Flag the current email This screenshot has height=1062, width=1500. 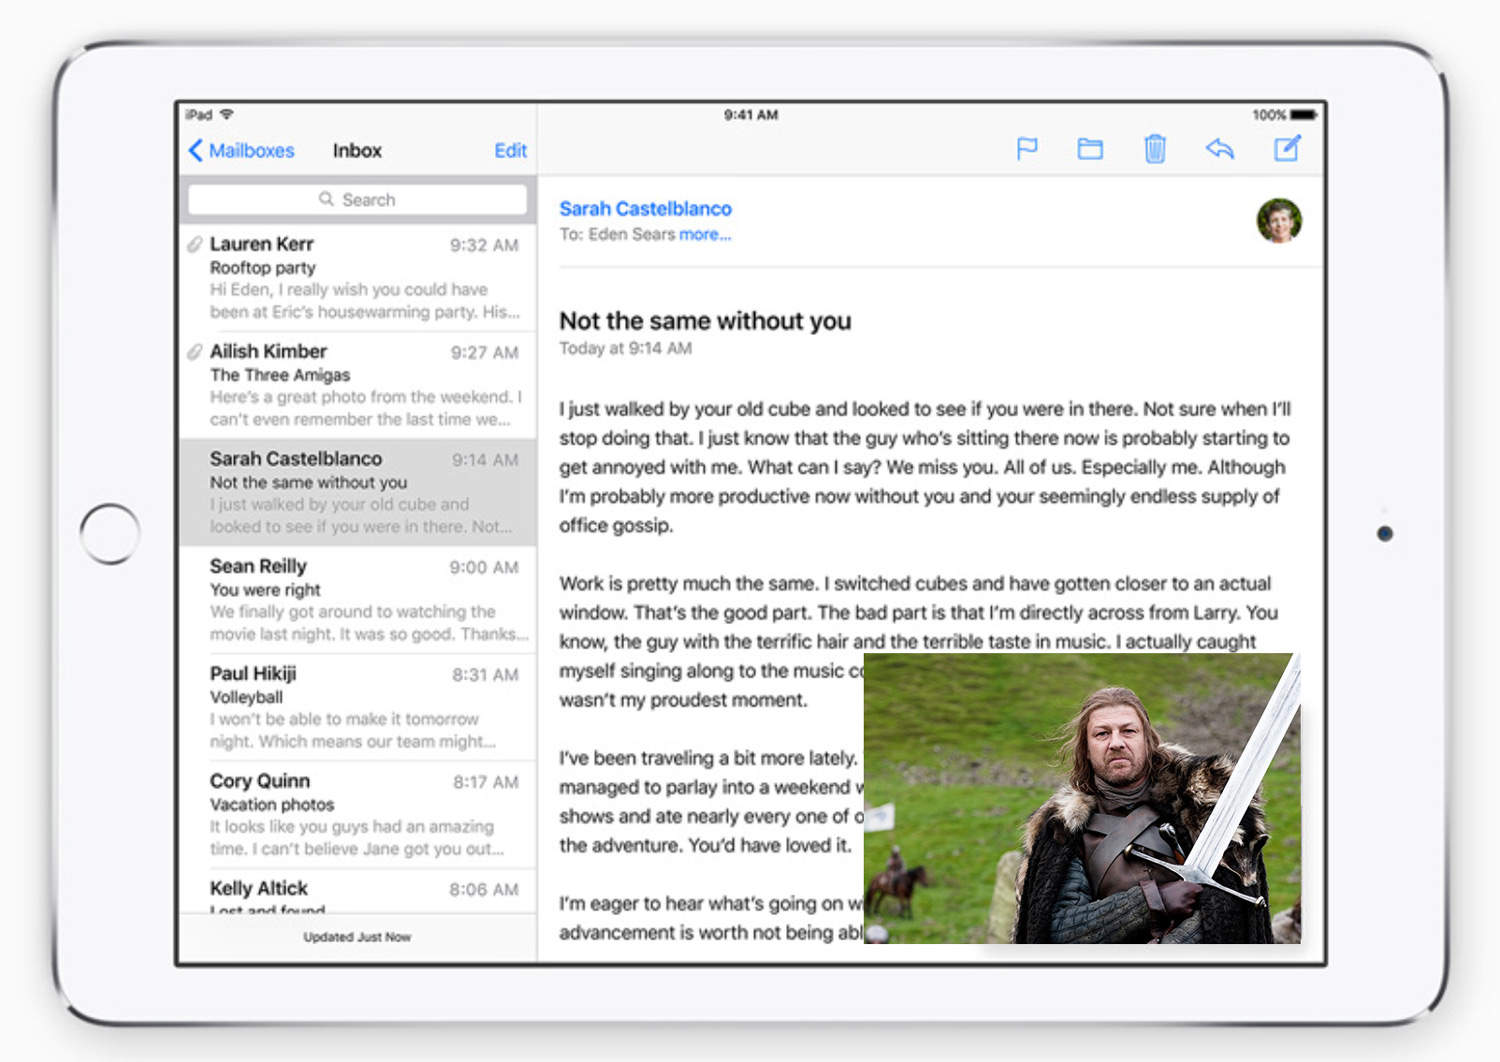tap(1028, 148)
